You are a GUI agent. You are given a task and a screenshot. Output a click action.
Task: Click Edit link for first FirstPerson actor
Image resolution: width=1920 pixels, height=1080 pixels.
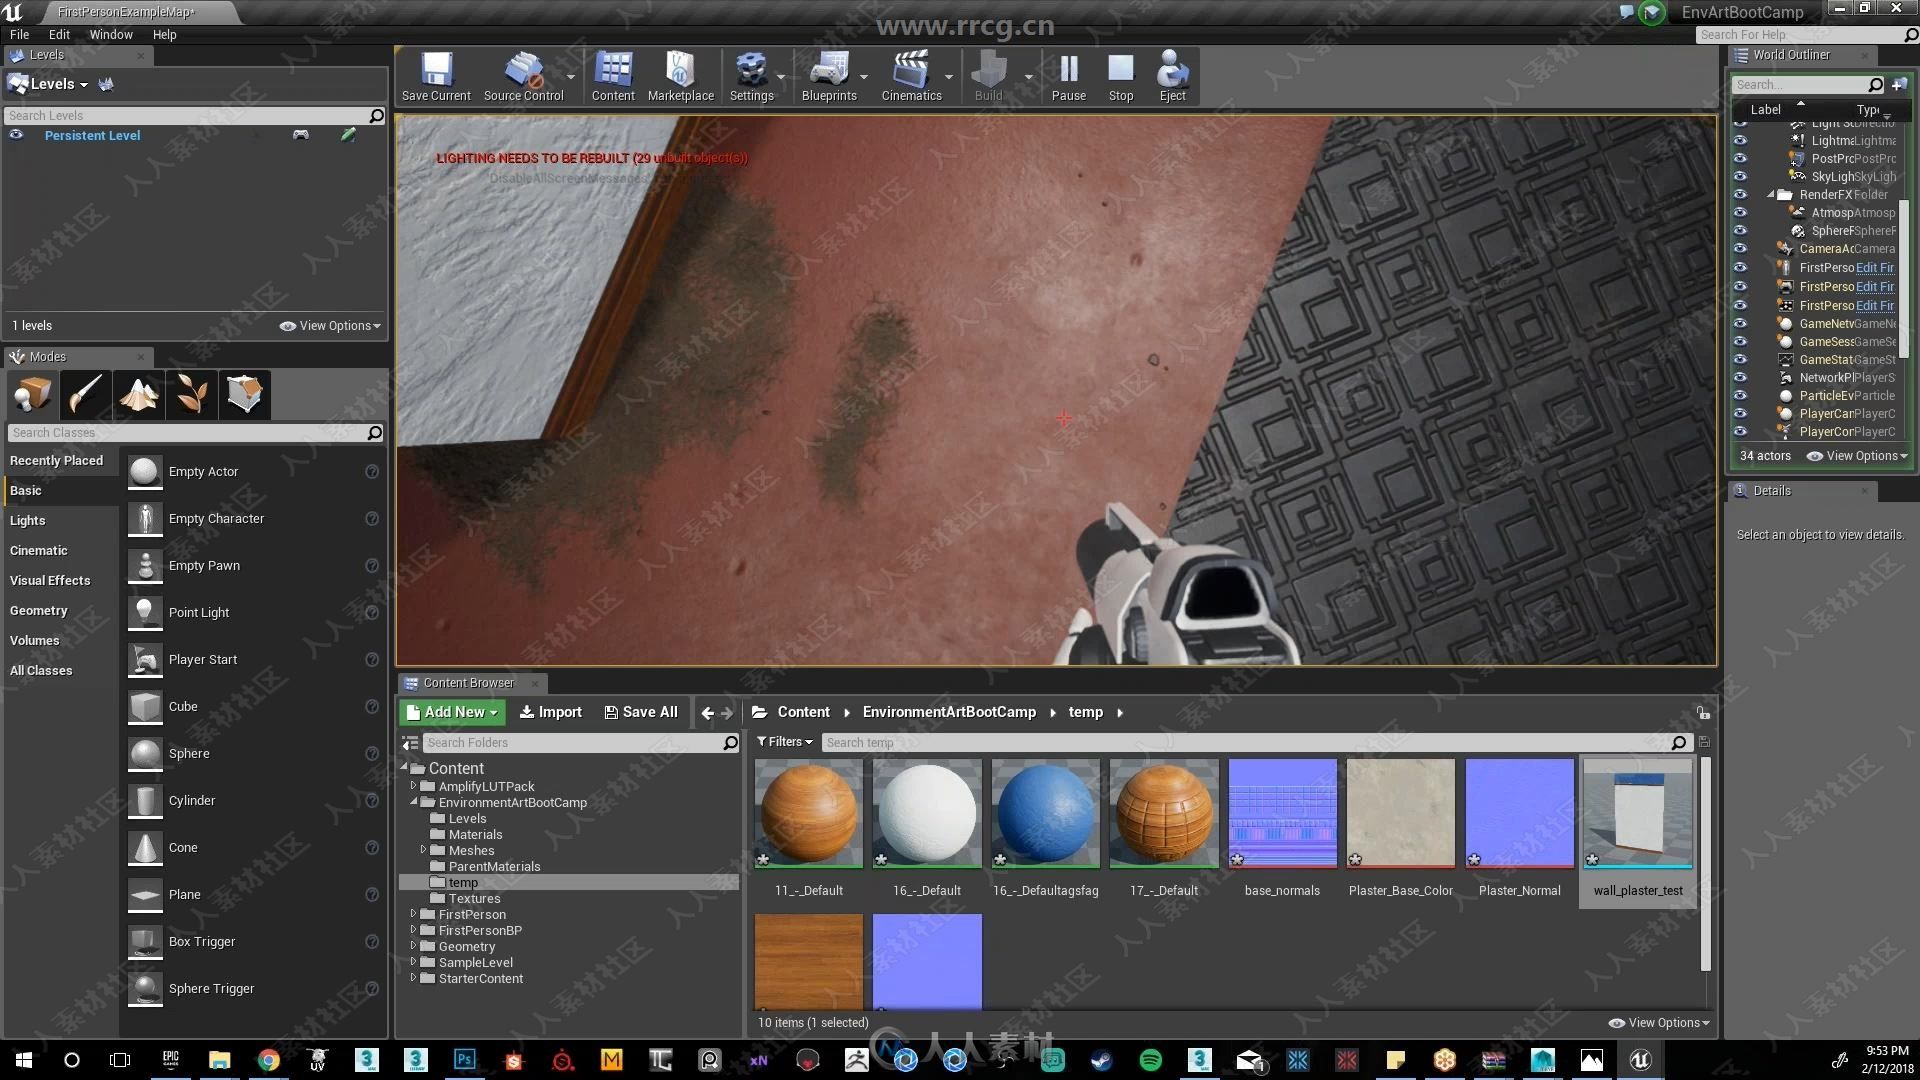(x=1875, y=268)
